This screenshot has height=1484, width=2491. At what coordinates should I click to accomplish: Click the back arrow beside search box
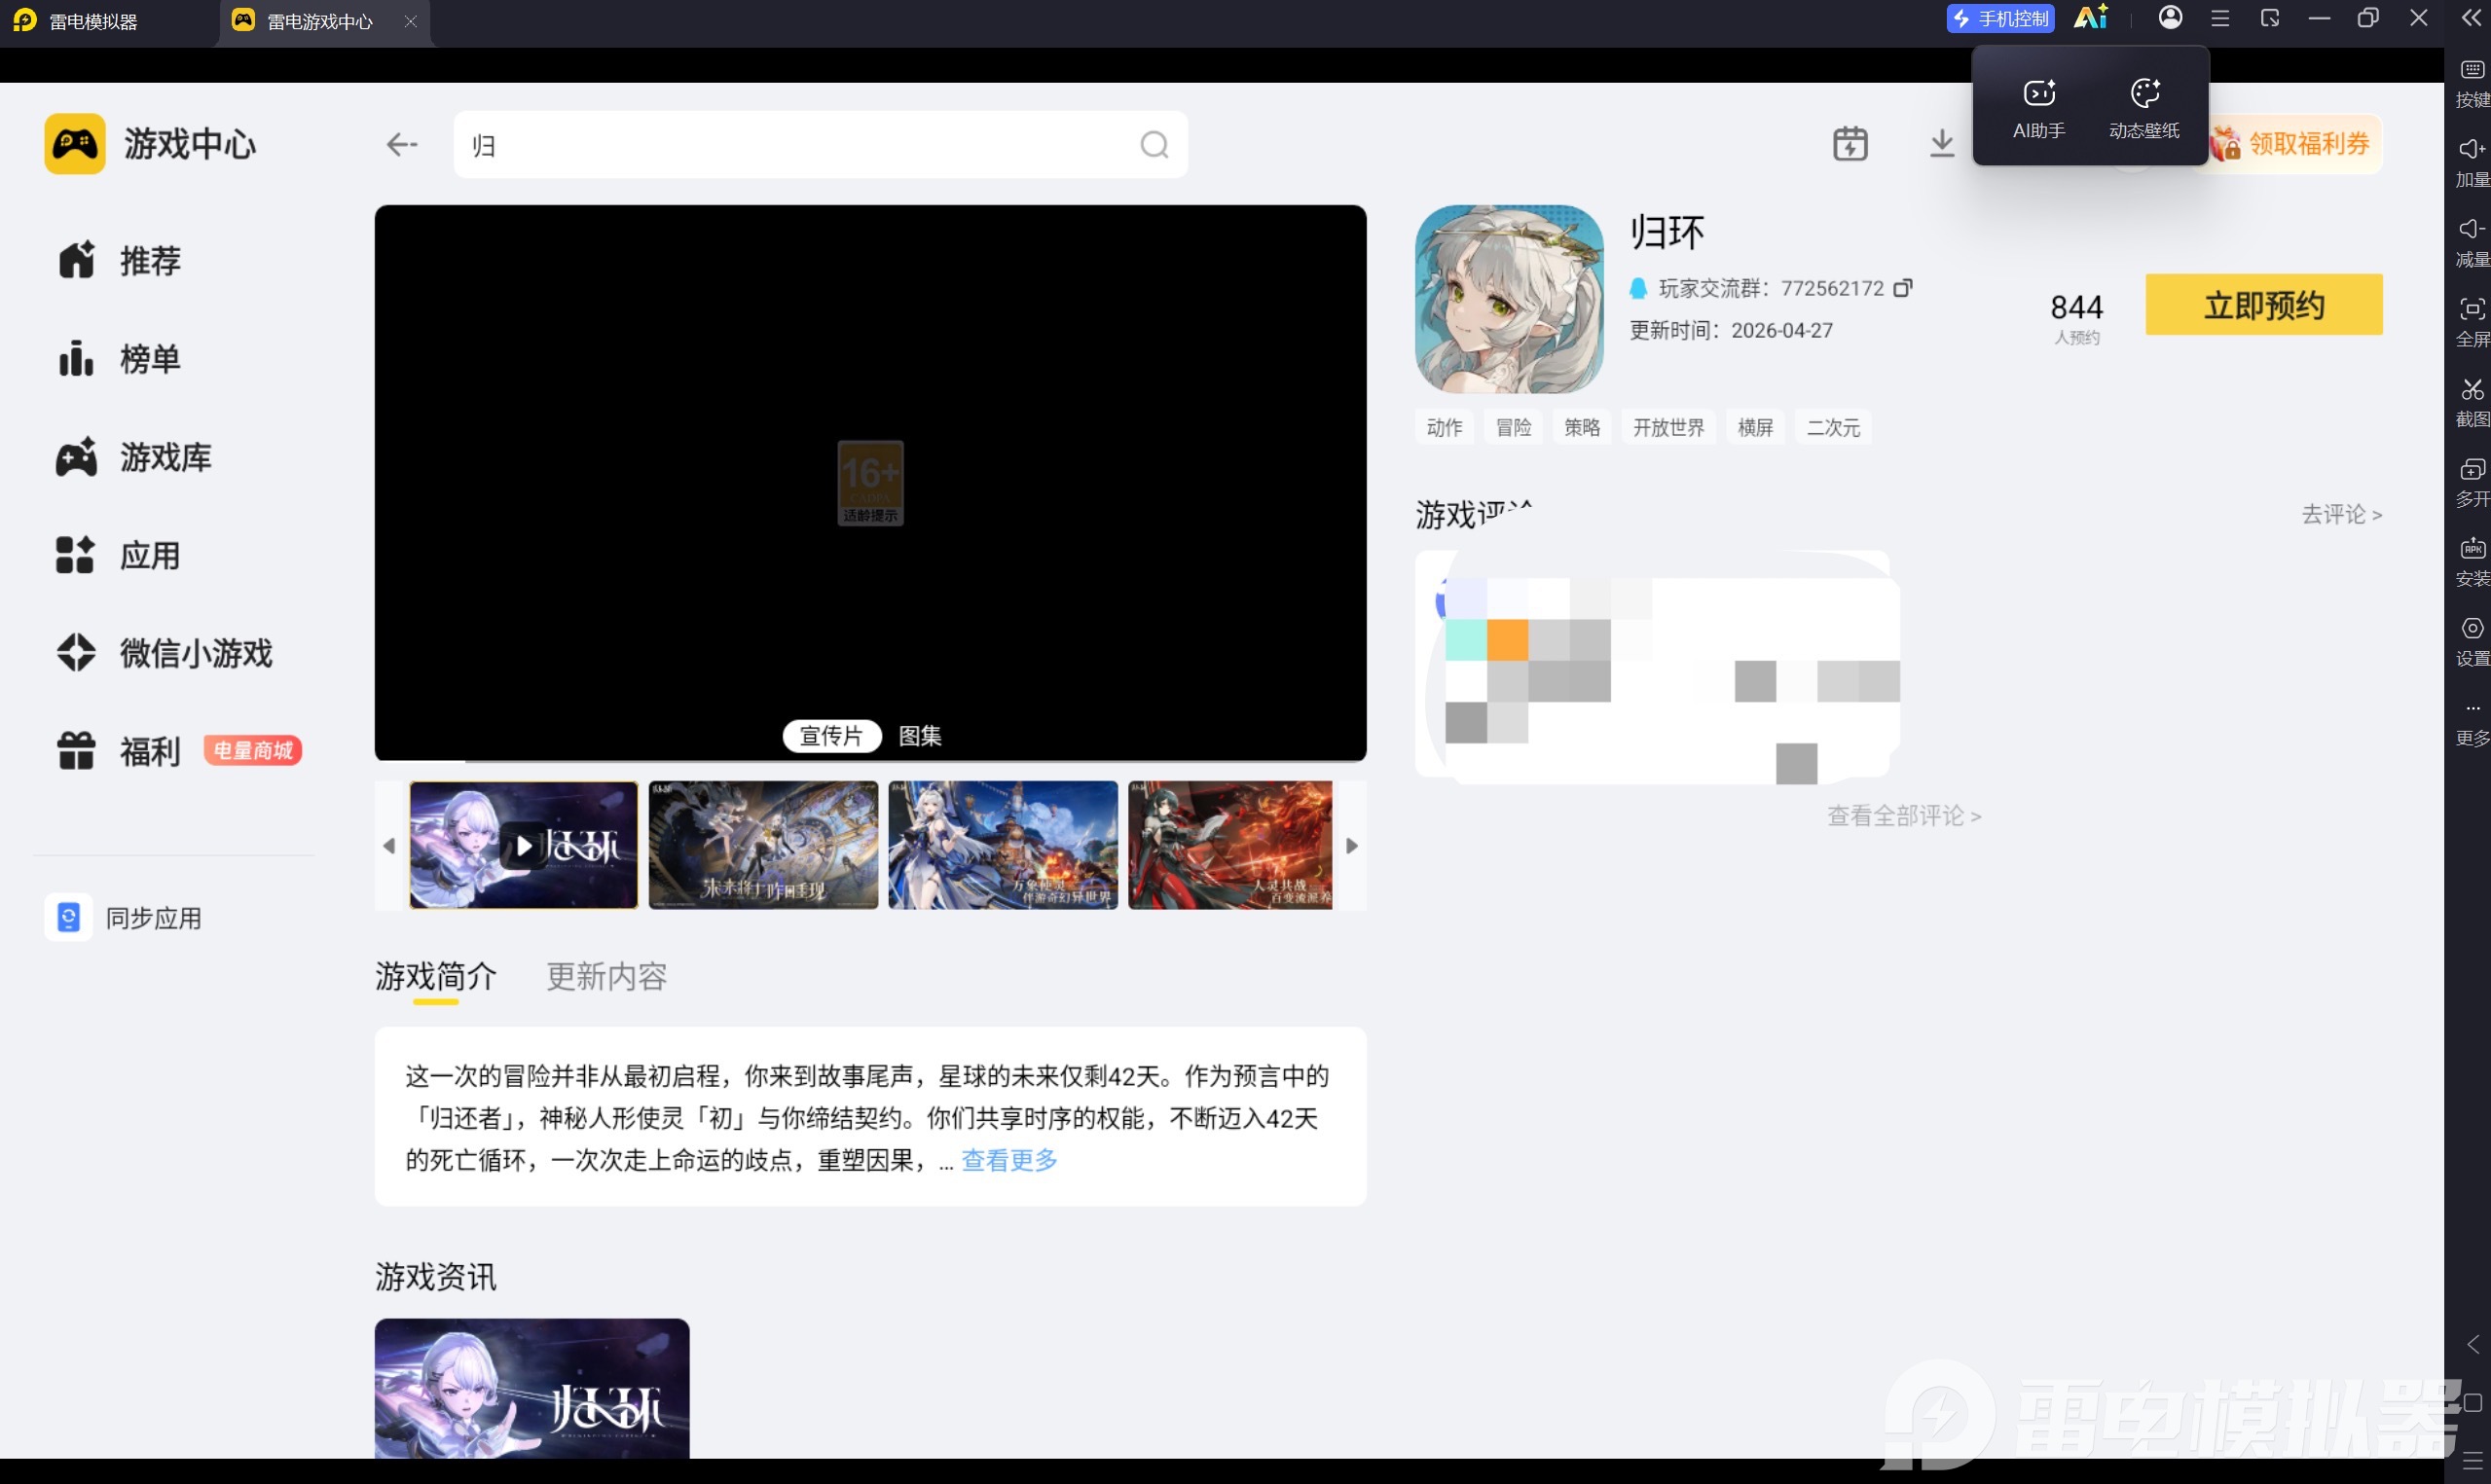401,145
